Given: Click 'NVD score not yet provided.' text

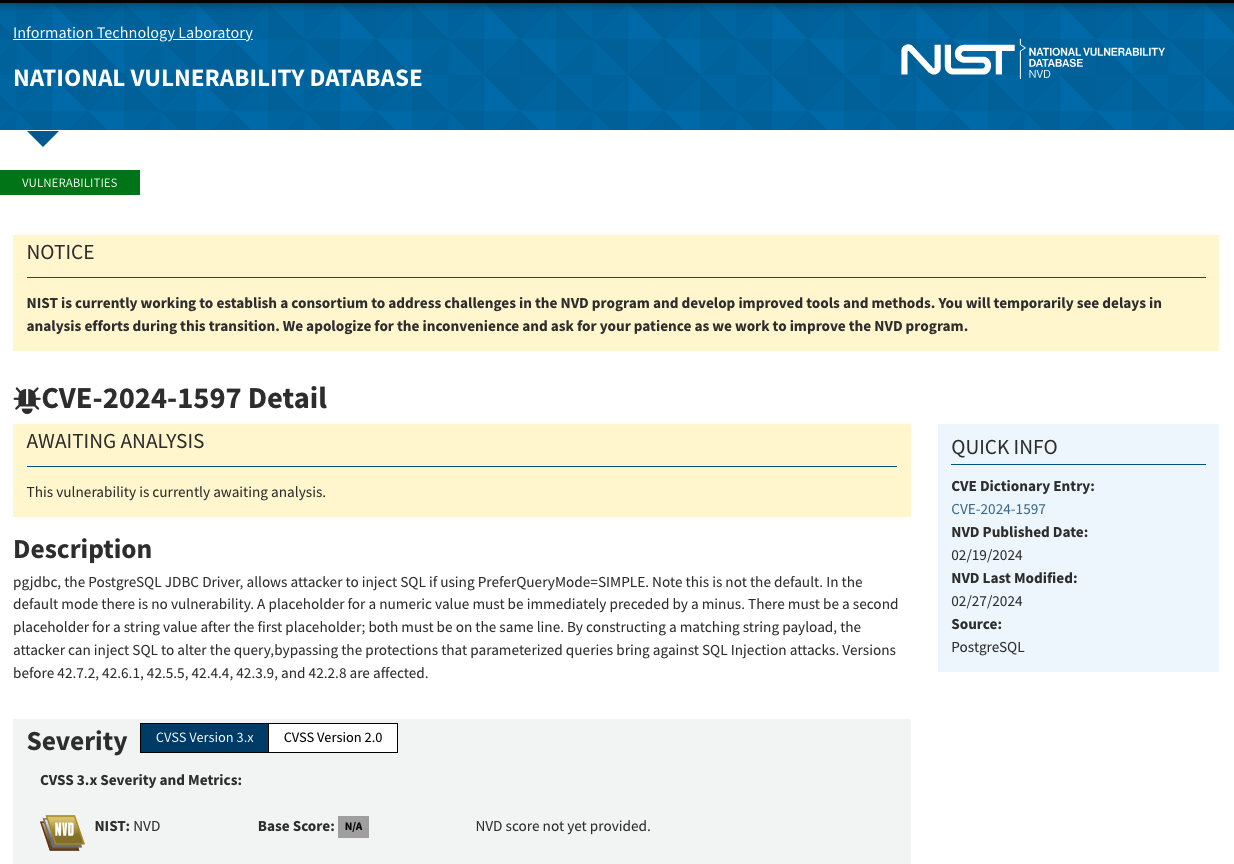Looking at the screenshot, I should [x=563, y=826].
